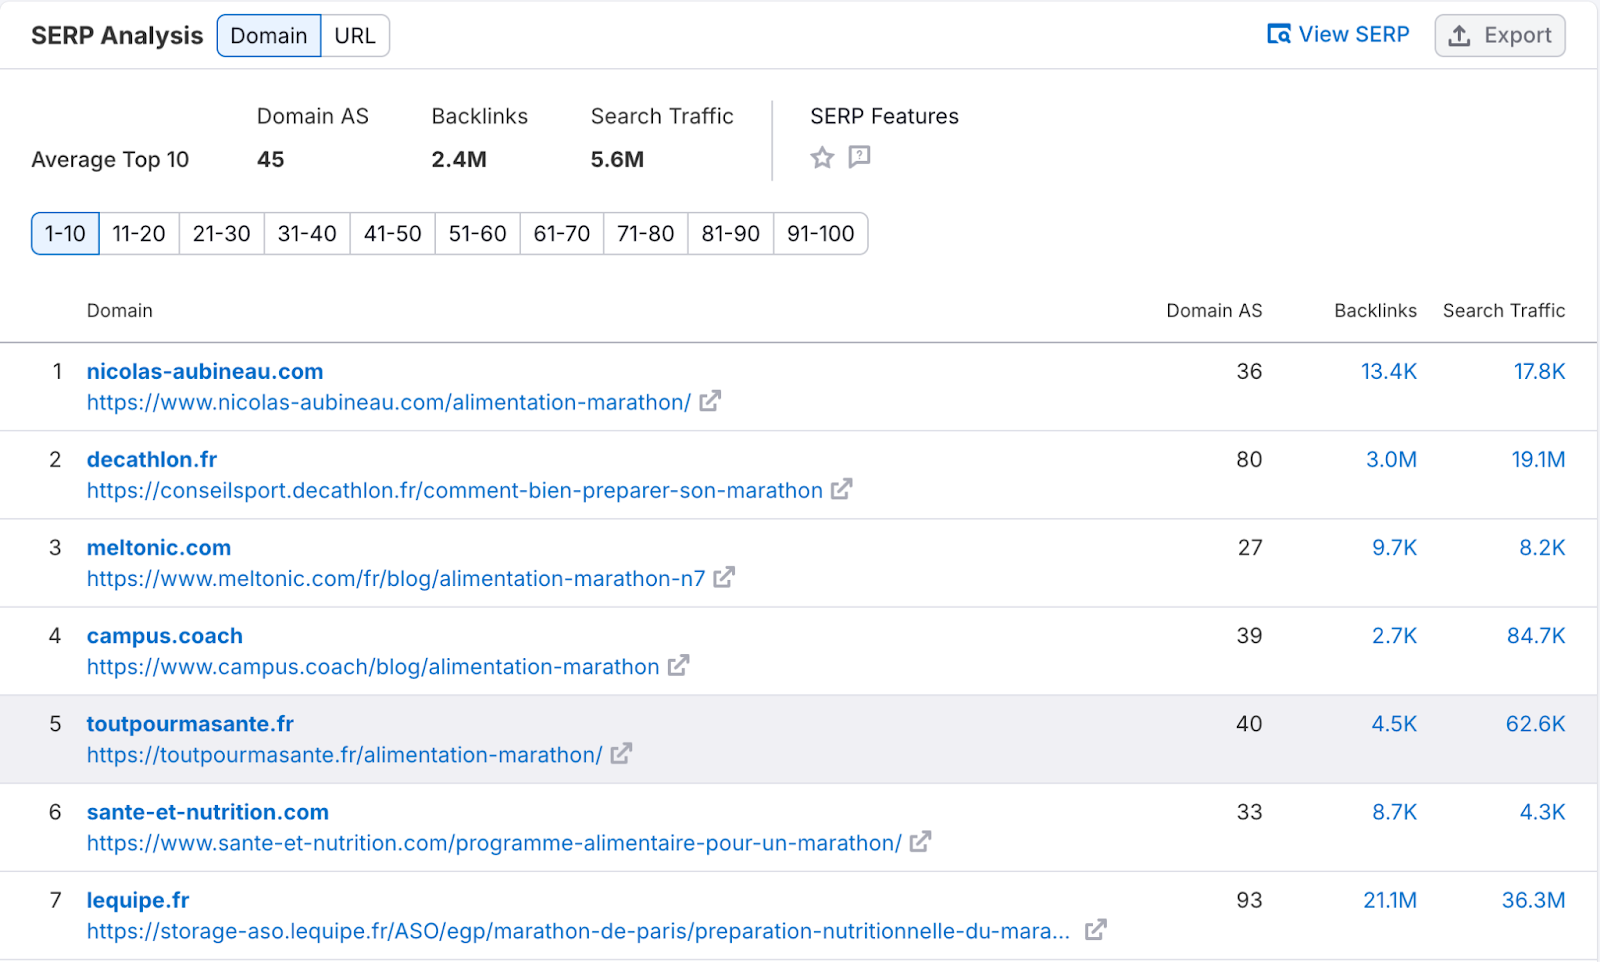Select the 51-60 results range
Viewport: 1600px width, 962px height.
click(x=478, y=234)
